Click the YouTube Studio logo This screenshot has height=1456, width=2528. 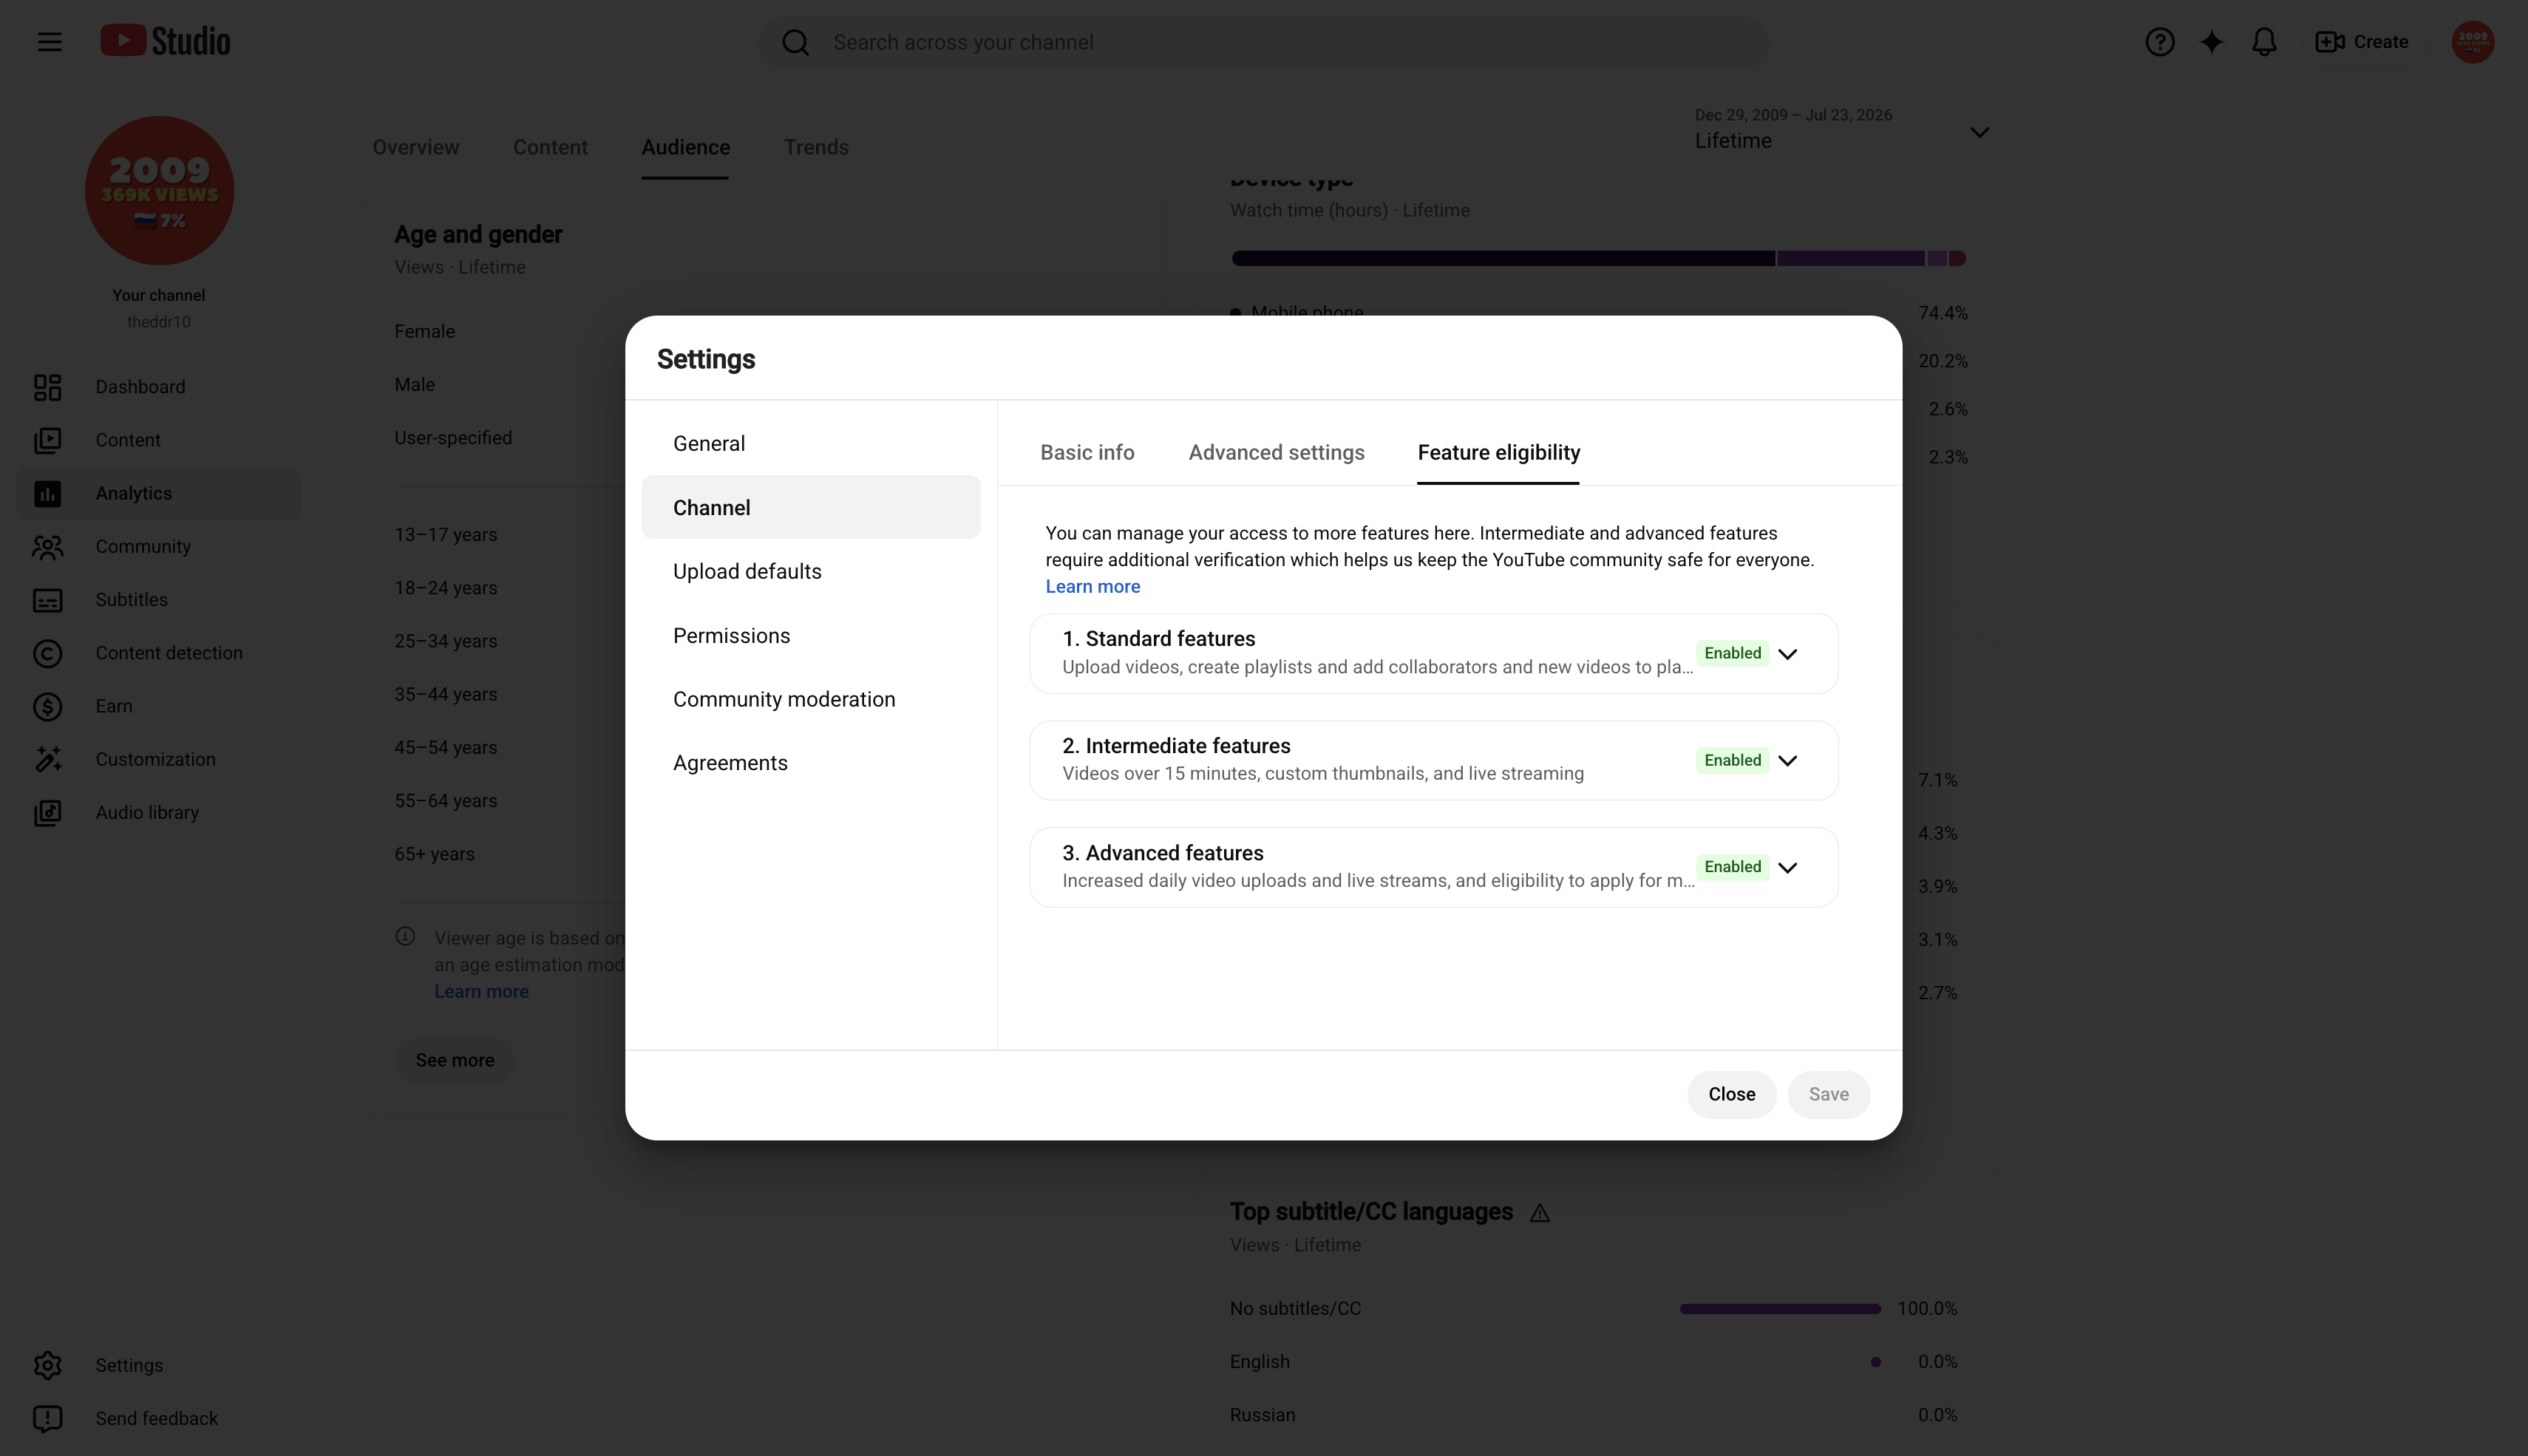coord(165,41)
